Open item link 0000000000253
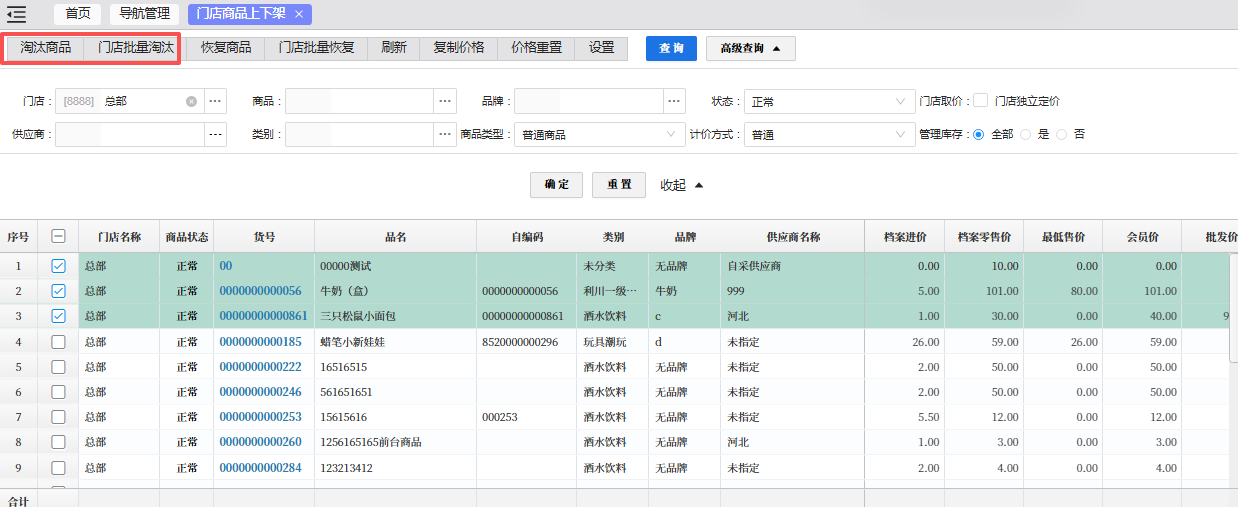Screen dimensions: 1238x507 point(260,417)
